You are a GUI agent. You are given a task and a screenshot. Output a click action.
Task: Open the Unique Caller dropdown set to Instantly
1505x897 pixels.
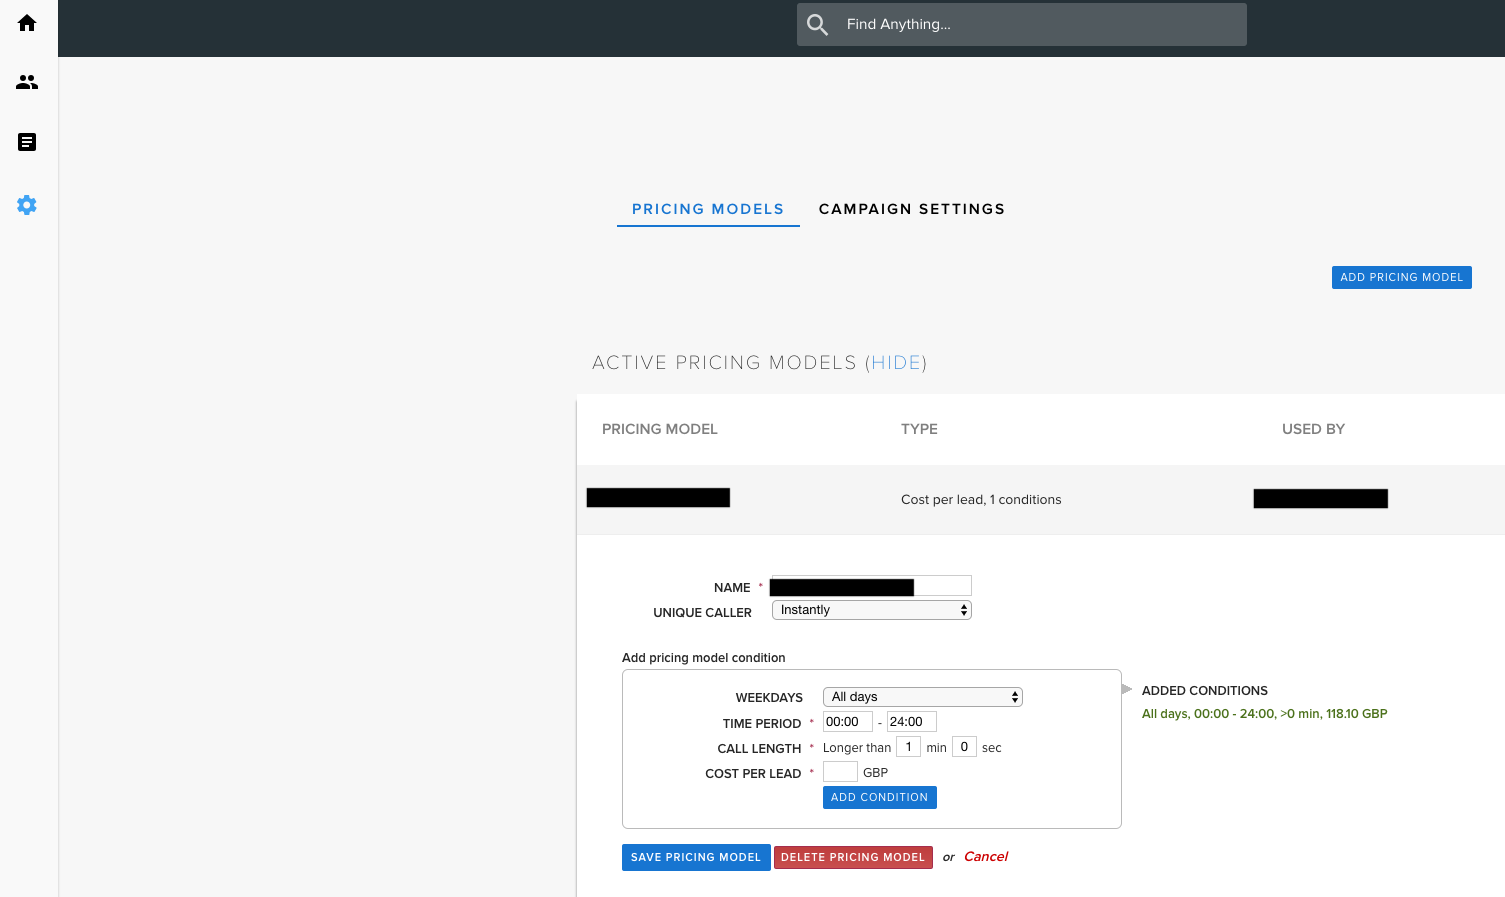coord(870,609)
